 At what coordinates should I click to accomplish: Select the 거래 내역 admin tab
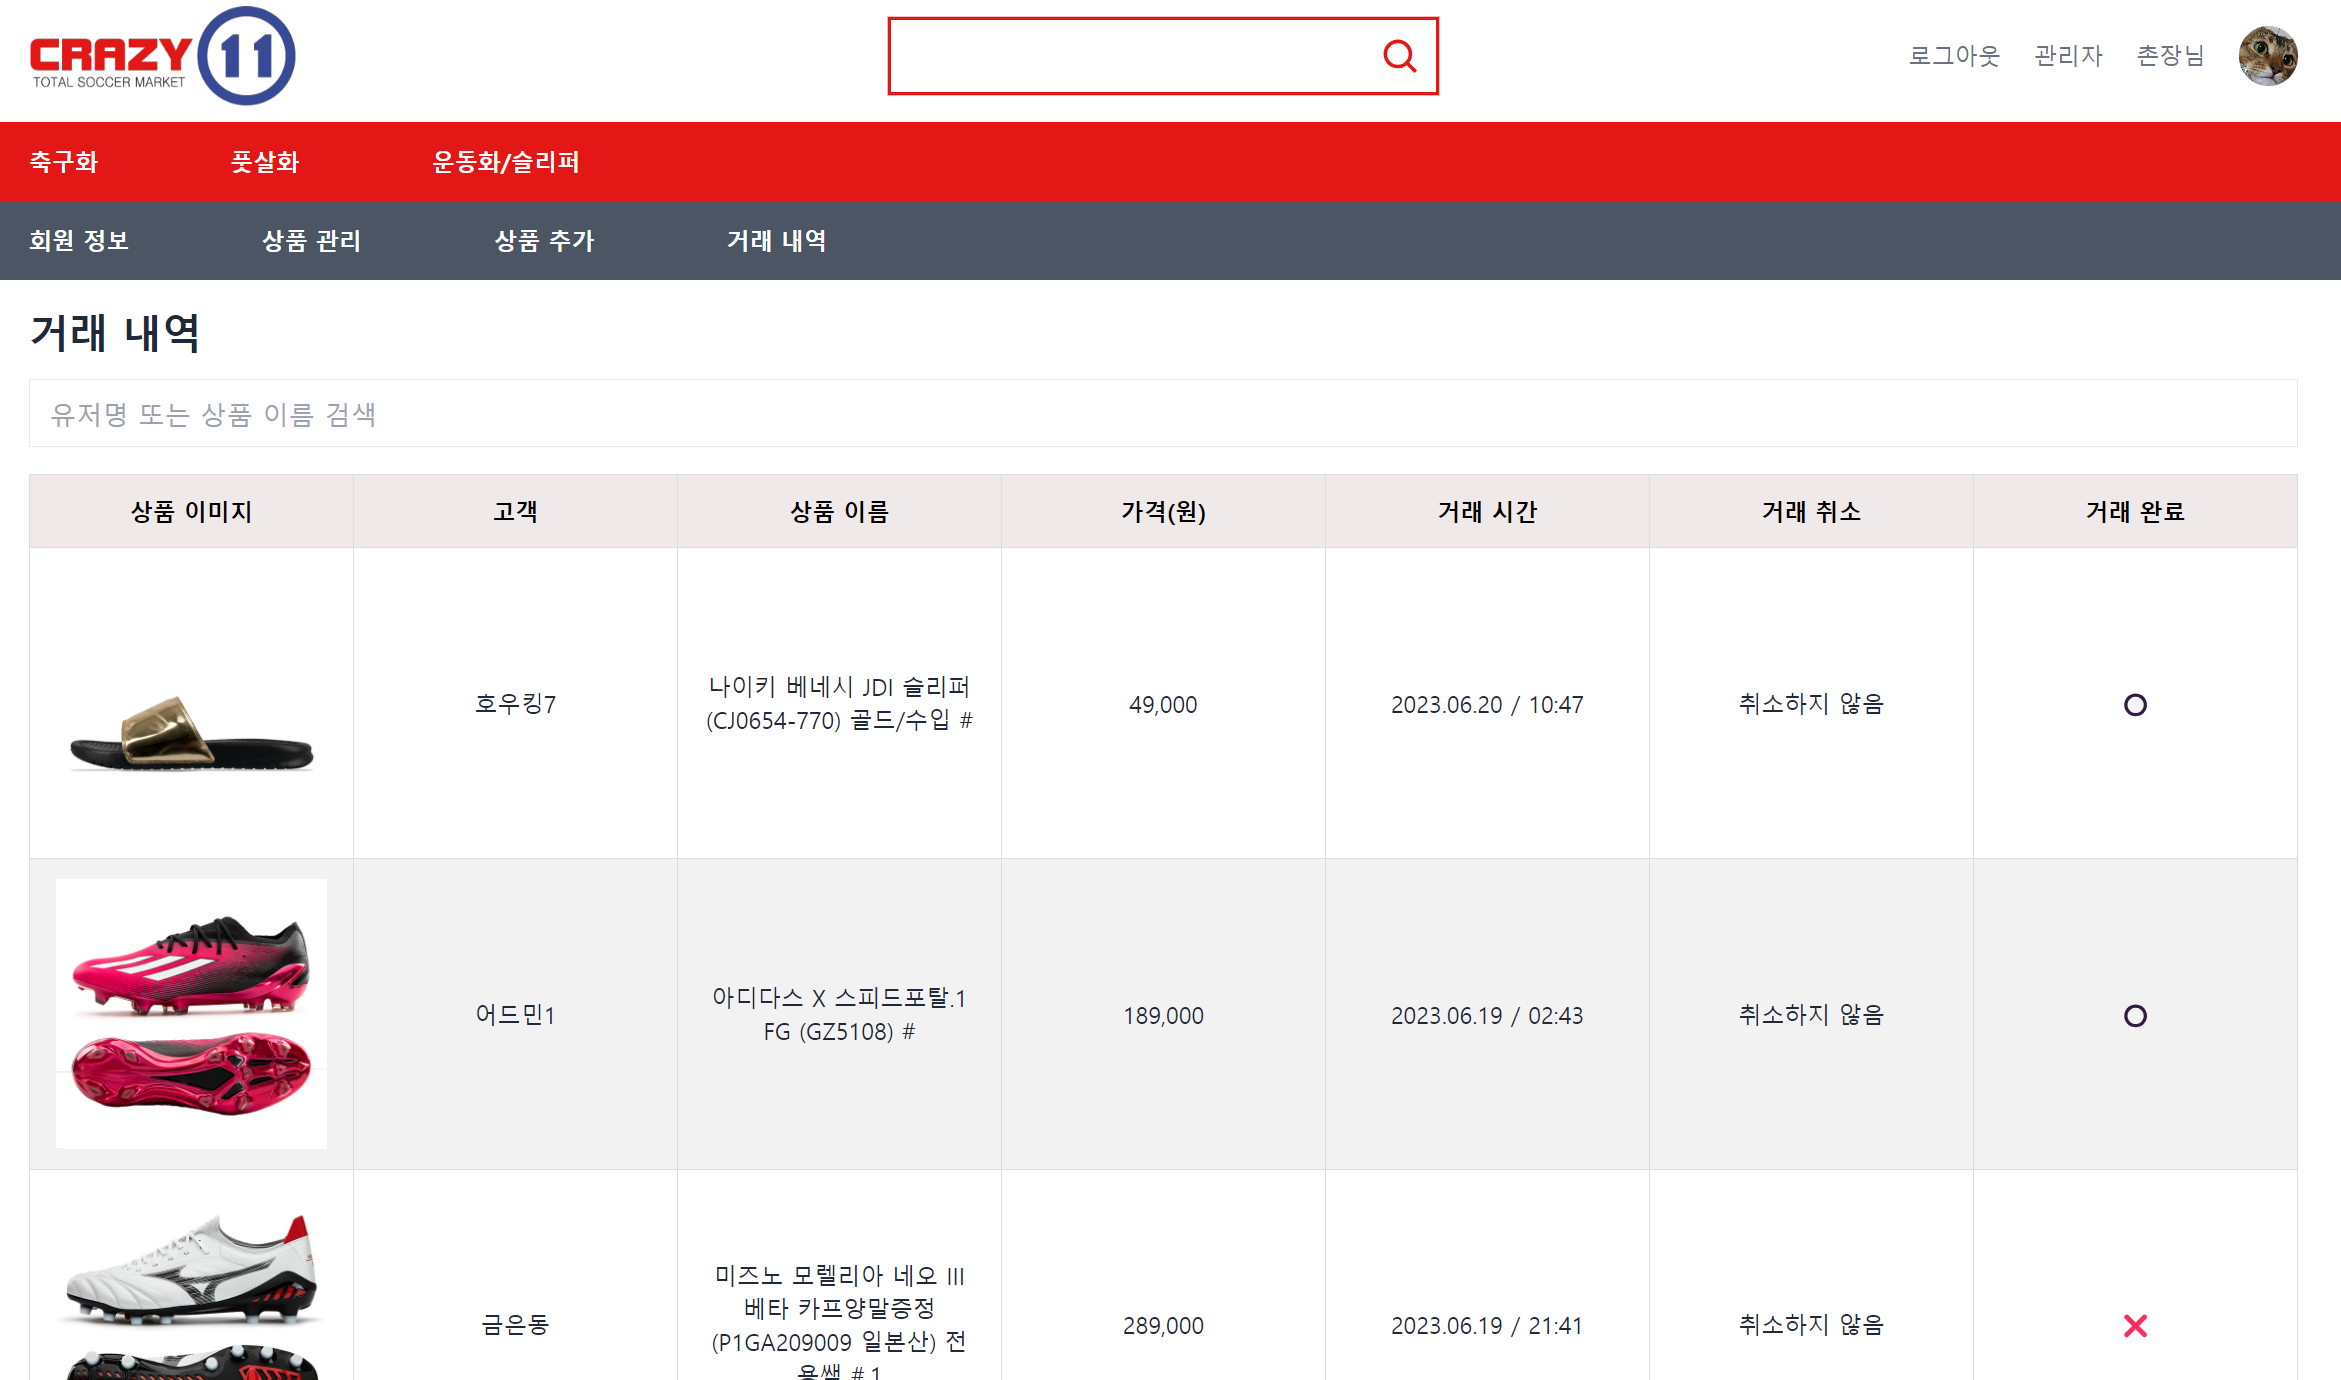click(x=776, y=241)
